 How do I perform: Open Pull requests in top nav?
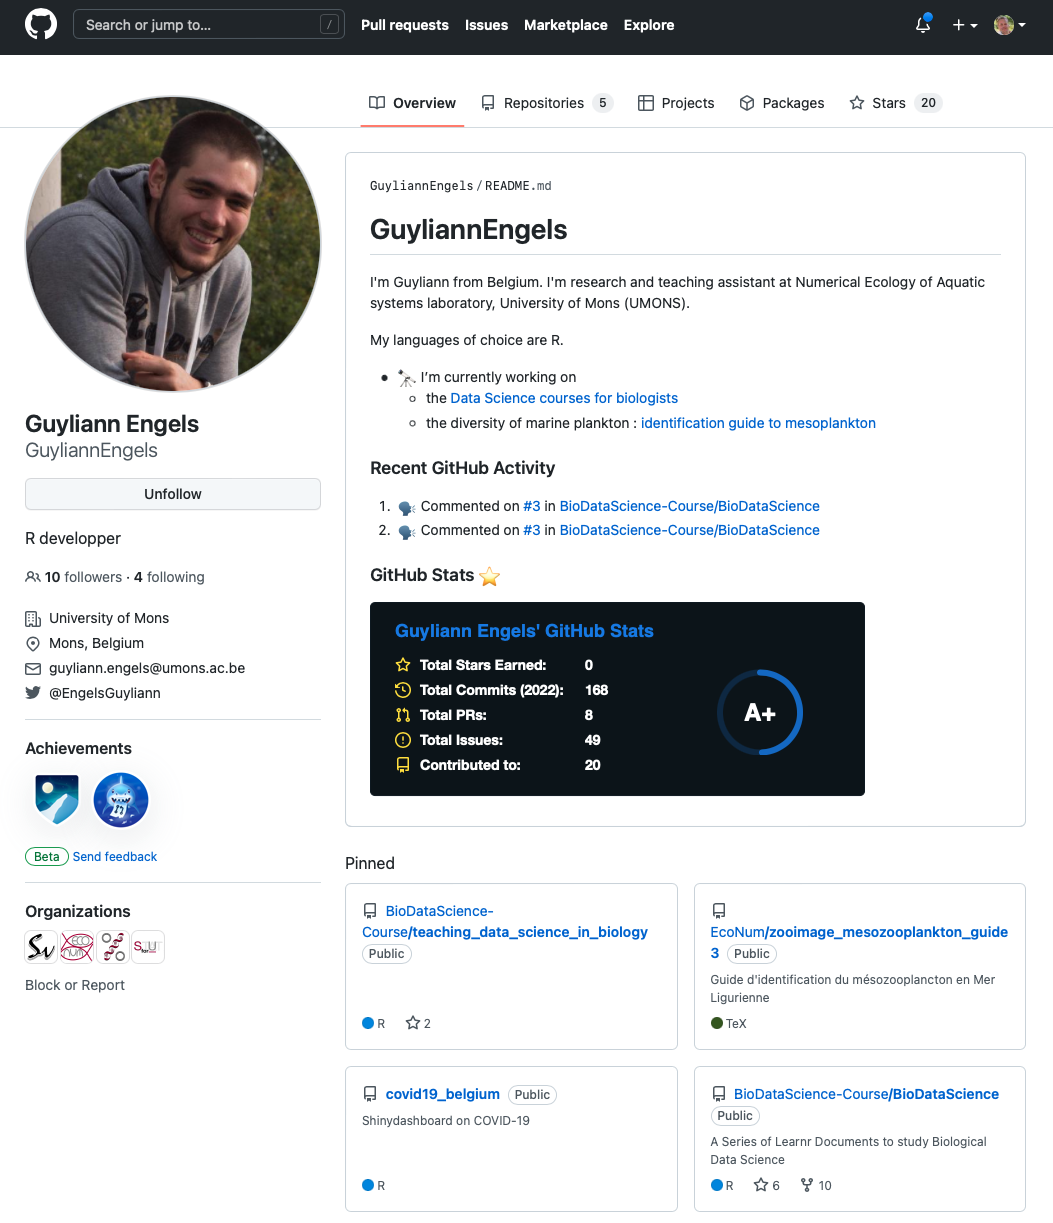tap(405, 25)
